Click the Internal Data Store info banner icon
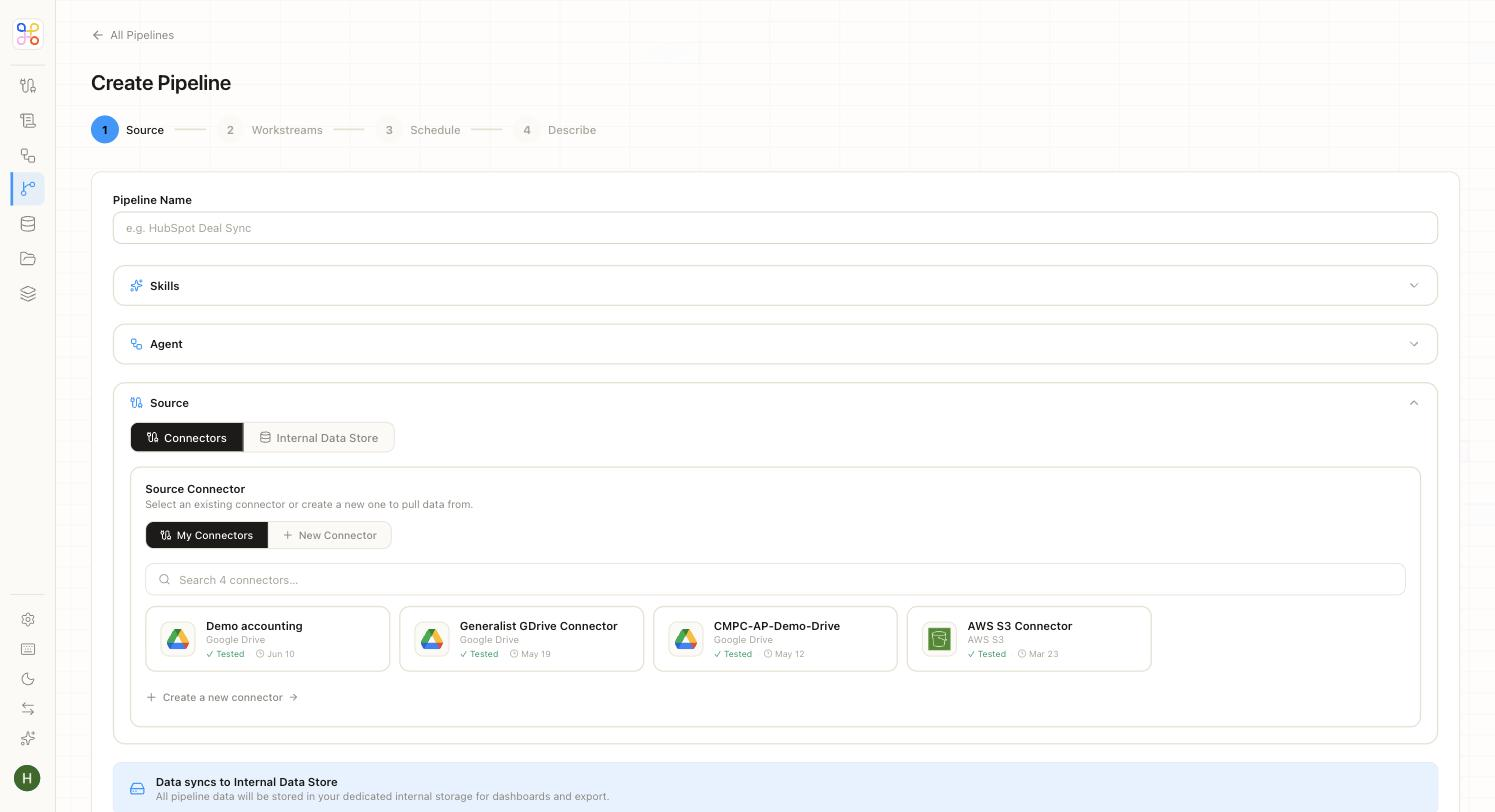This screenshot has height=812, width=1495. click(137, 789)
